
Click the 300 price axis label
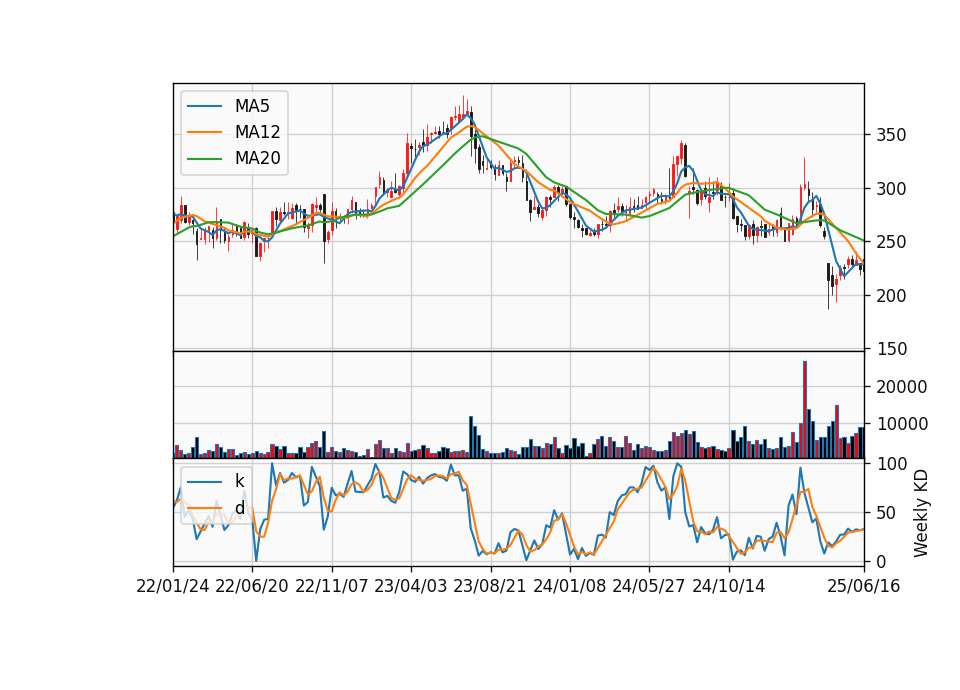(x=891, y=189)
